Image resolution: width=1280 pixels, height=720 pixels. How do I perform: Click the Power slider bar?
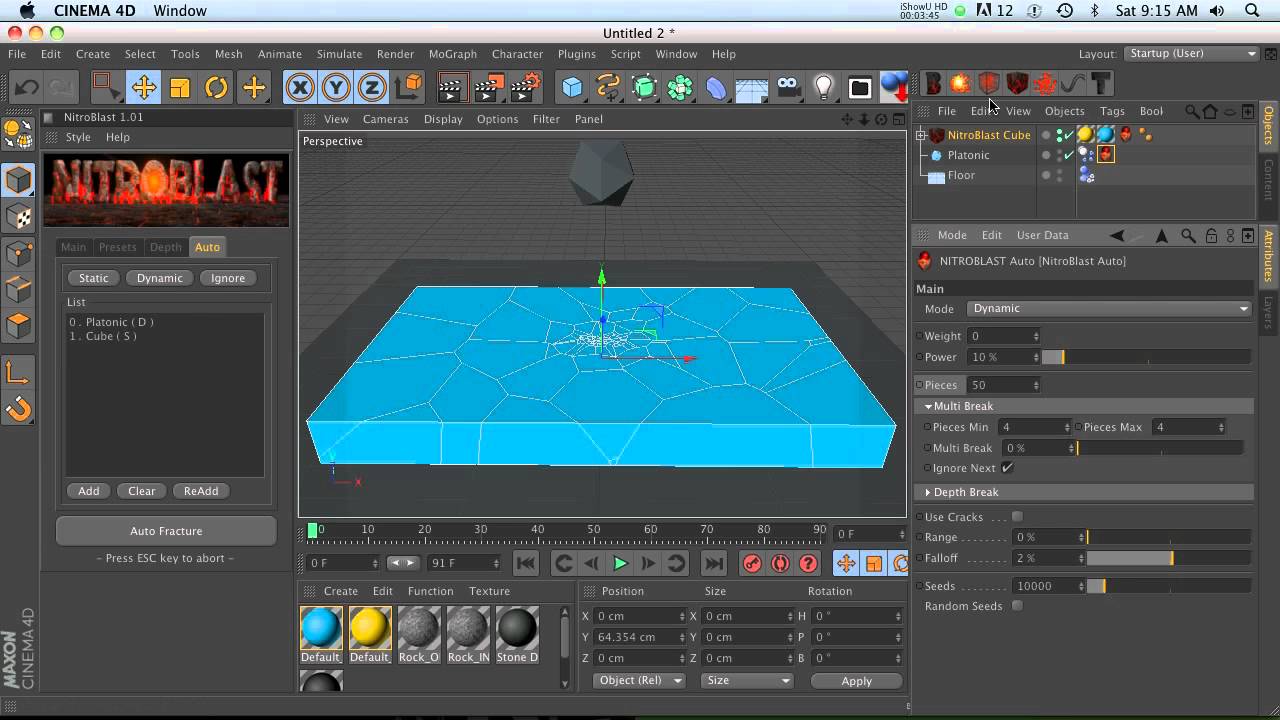(1146, 357)
